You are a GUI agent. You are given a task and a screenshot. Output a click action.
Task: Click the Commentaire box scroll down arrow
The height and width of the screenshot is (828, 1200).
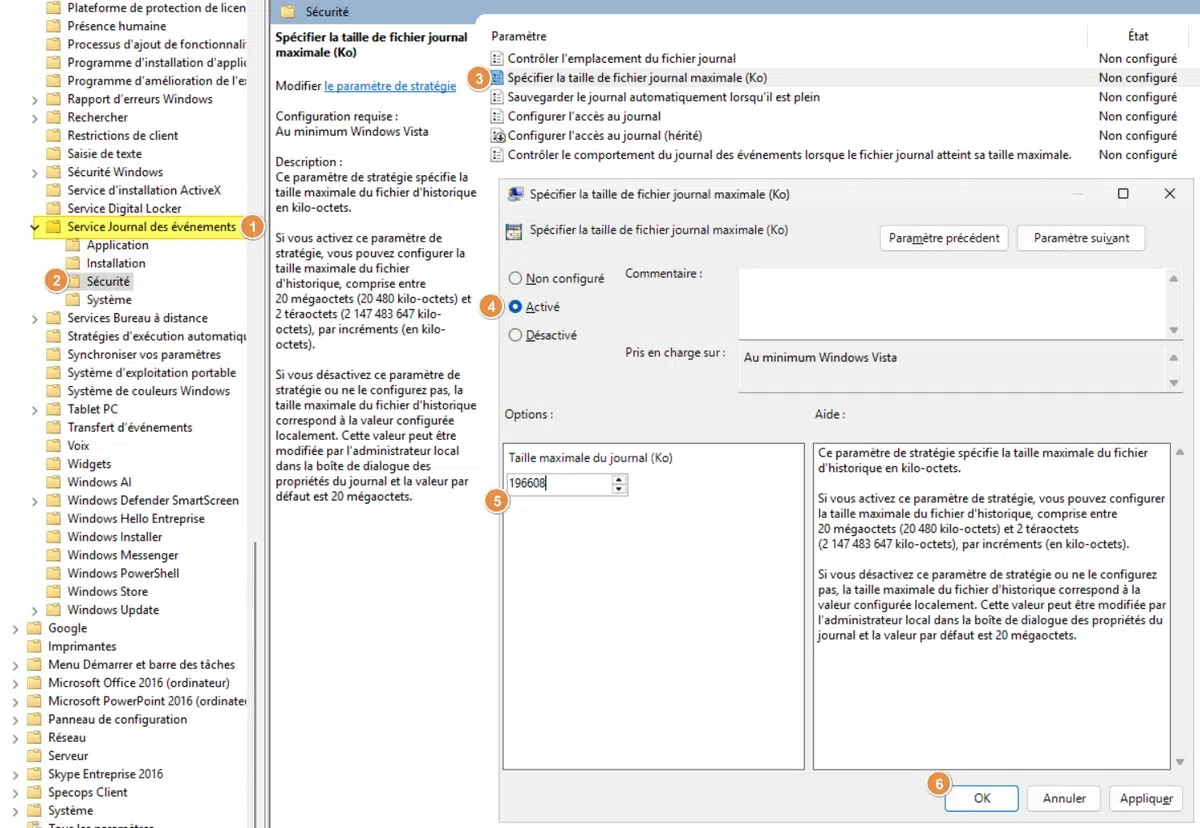pos(1174,331)
